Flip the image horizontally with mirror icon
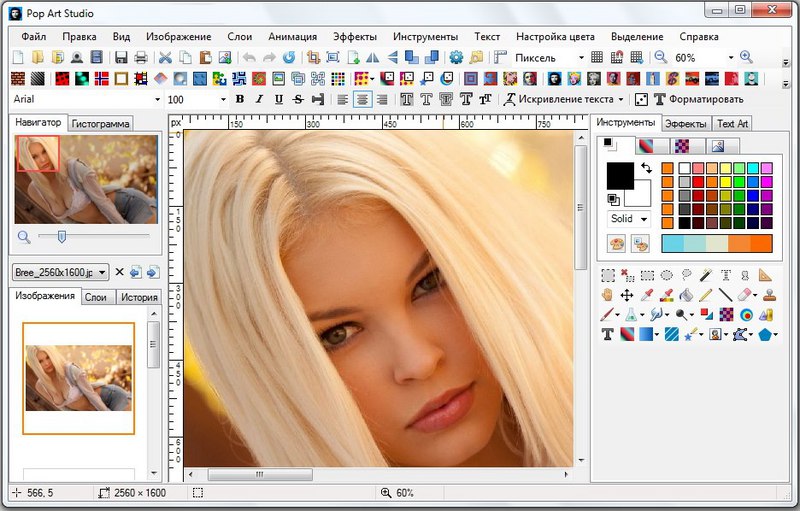 373,57
